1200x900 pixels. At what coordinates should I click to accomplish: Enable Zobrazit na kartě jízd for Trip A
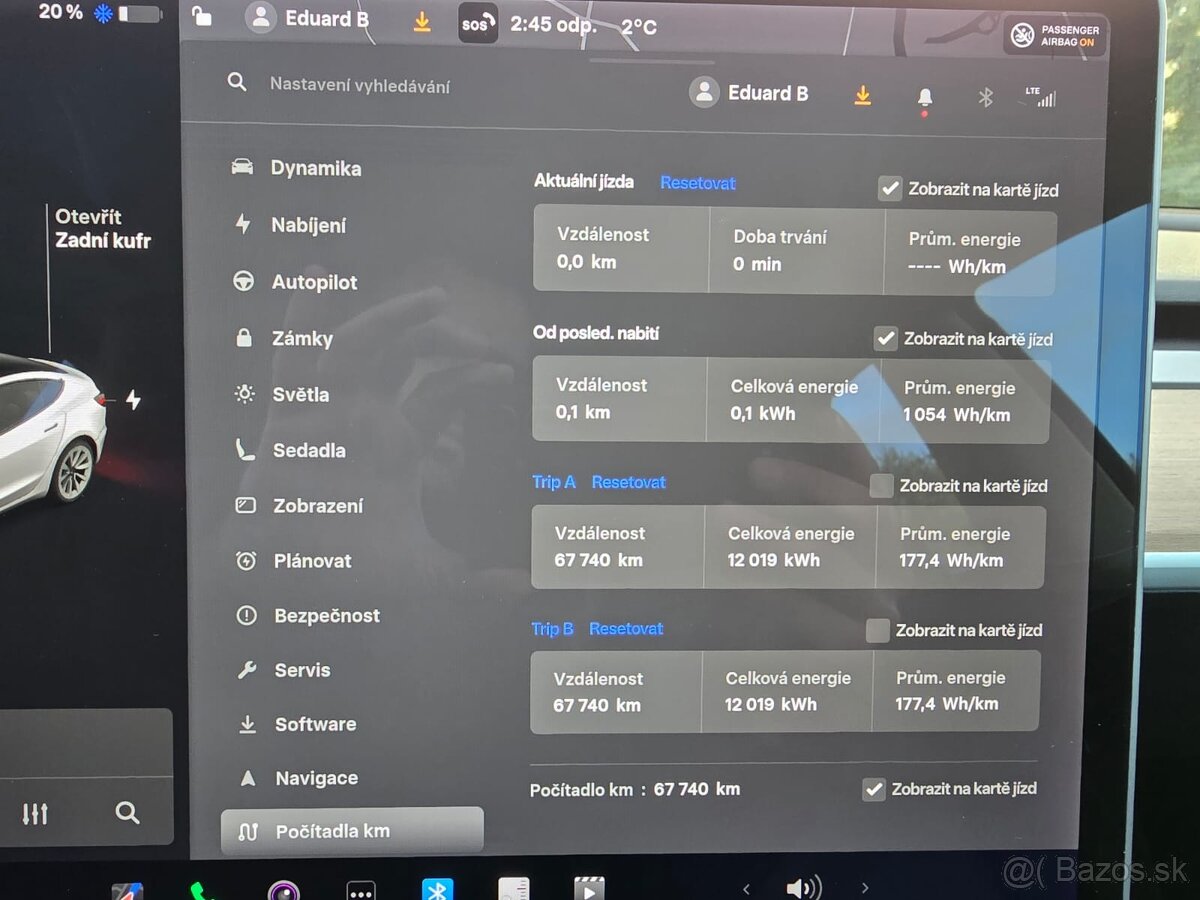click(881, 485)
